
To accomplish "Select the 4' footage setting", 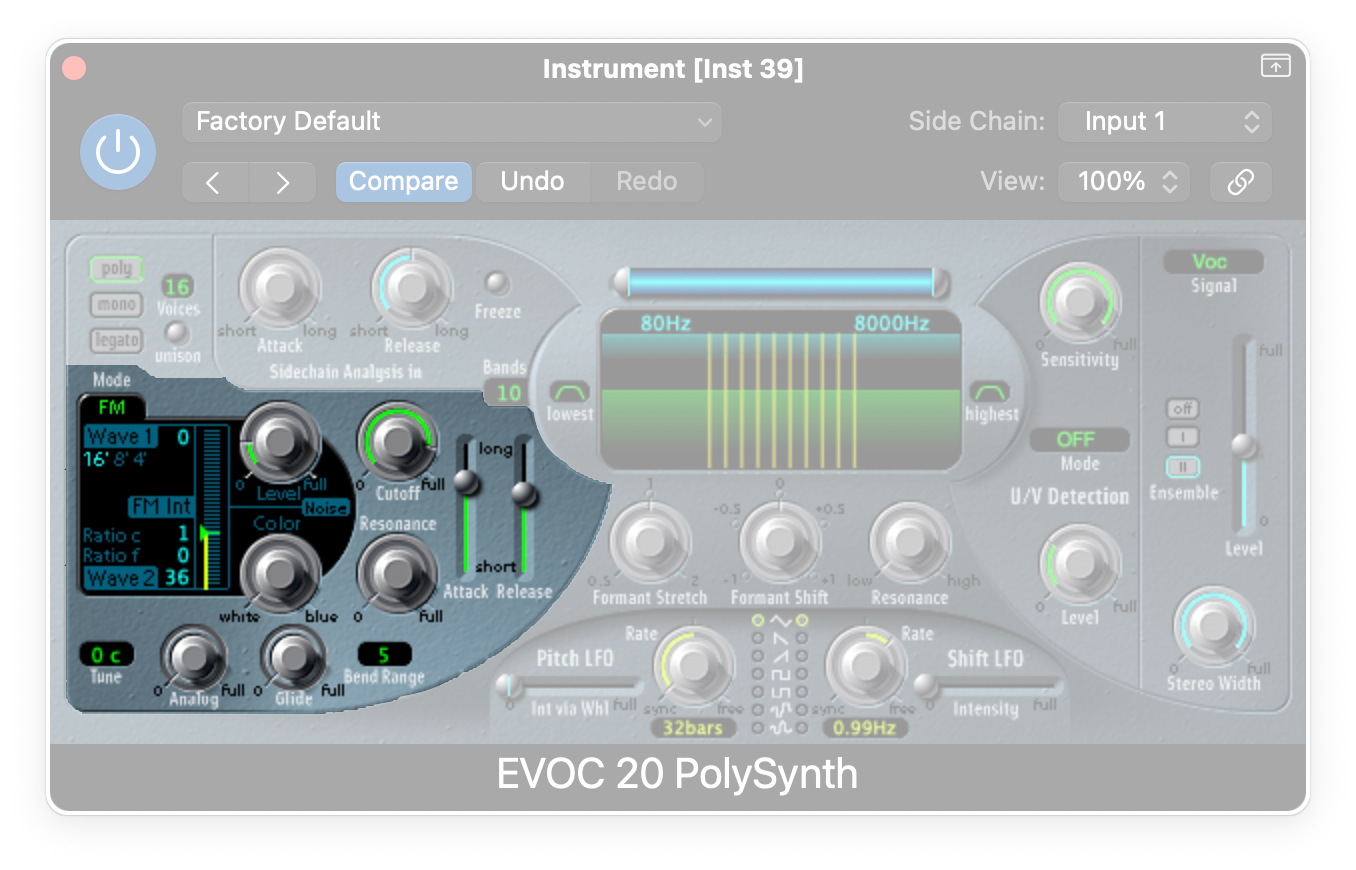I will pos(140,460).
